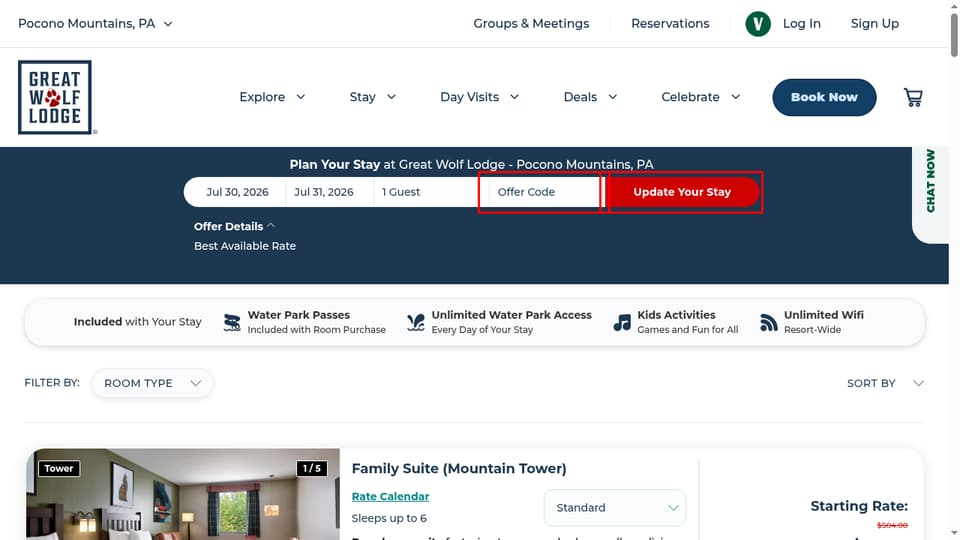Click the Great Wolf Lodge logo
960x540 pixels.
click(x=55, y=97)
